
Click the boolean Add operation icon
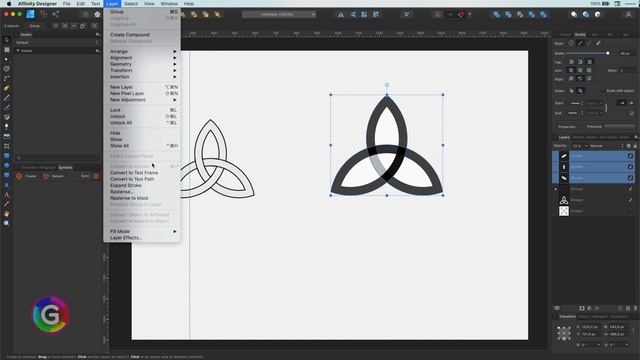coord(496,14)
